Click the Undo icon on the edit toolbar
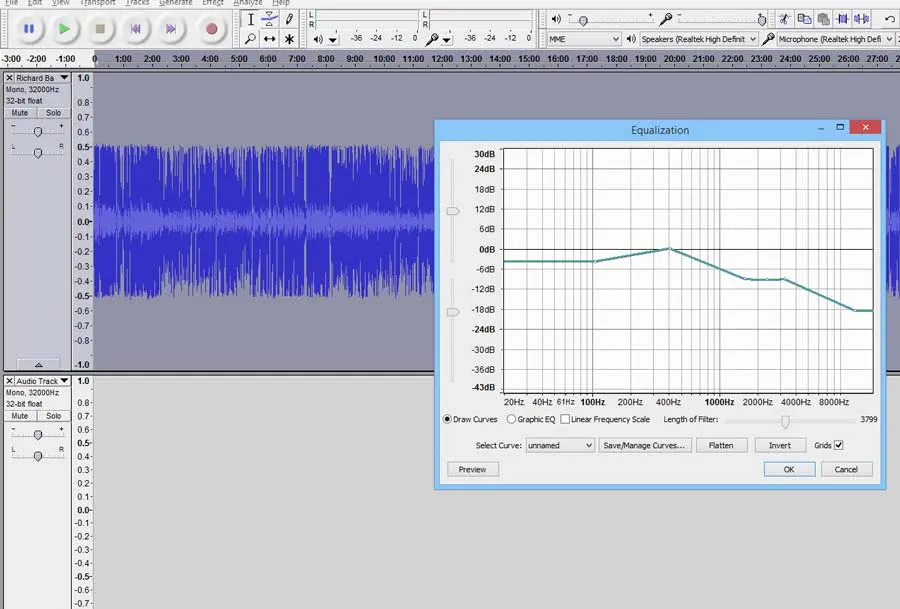This screenshot has height=609, width=900. tap(890, 18)
